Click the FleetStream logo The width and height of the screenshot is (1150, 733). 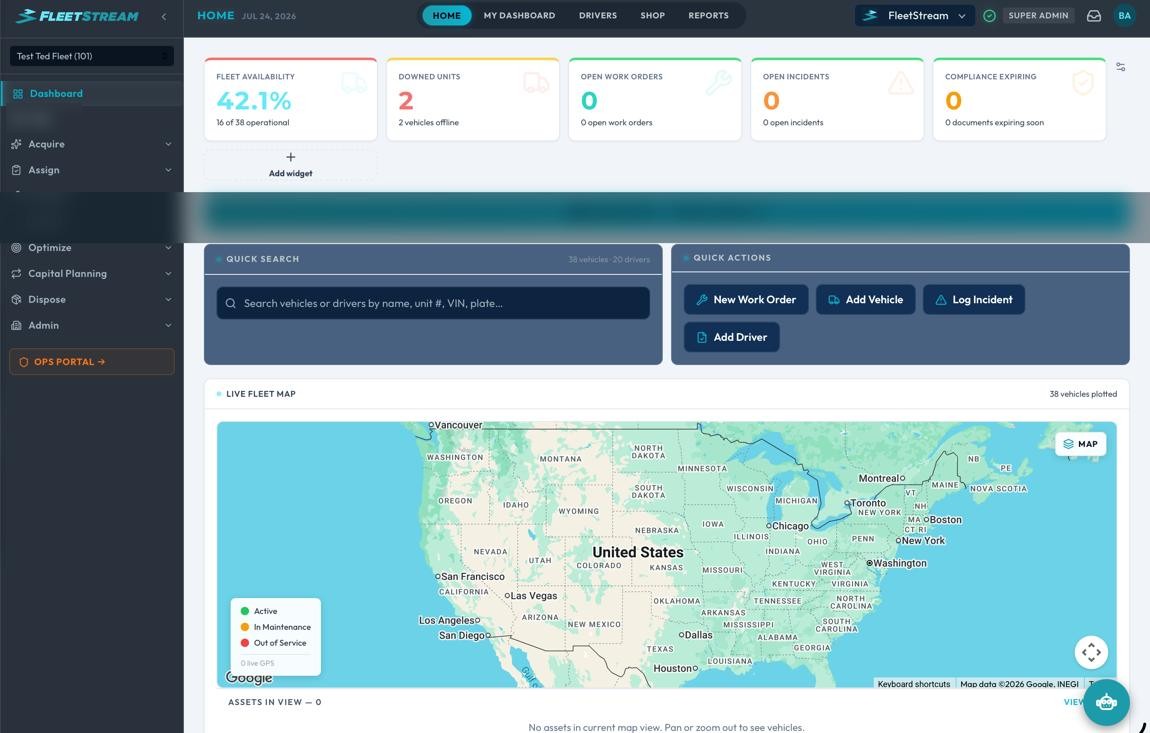77,15
